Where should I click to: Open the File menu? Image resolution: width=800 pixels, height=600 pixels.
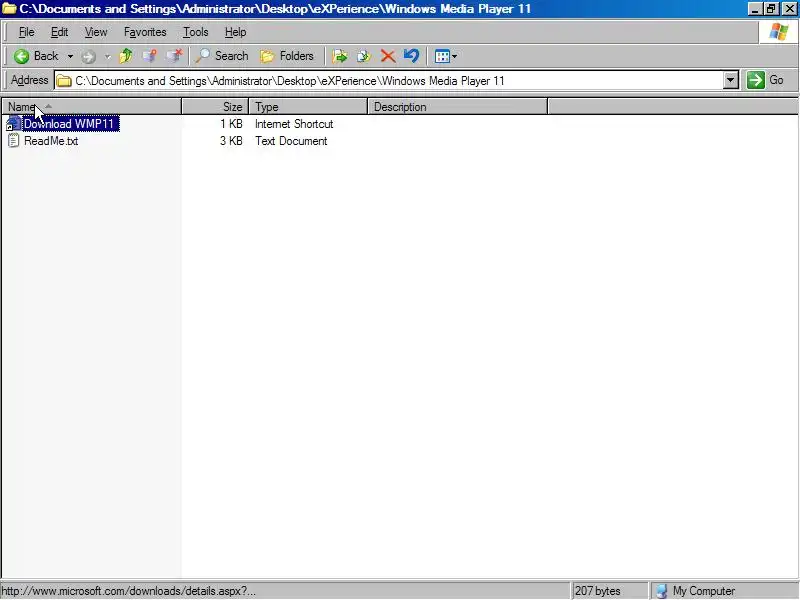point(27,32)
